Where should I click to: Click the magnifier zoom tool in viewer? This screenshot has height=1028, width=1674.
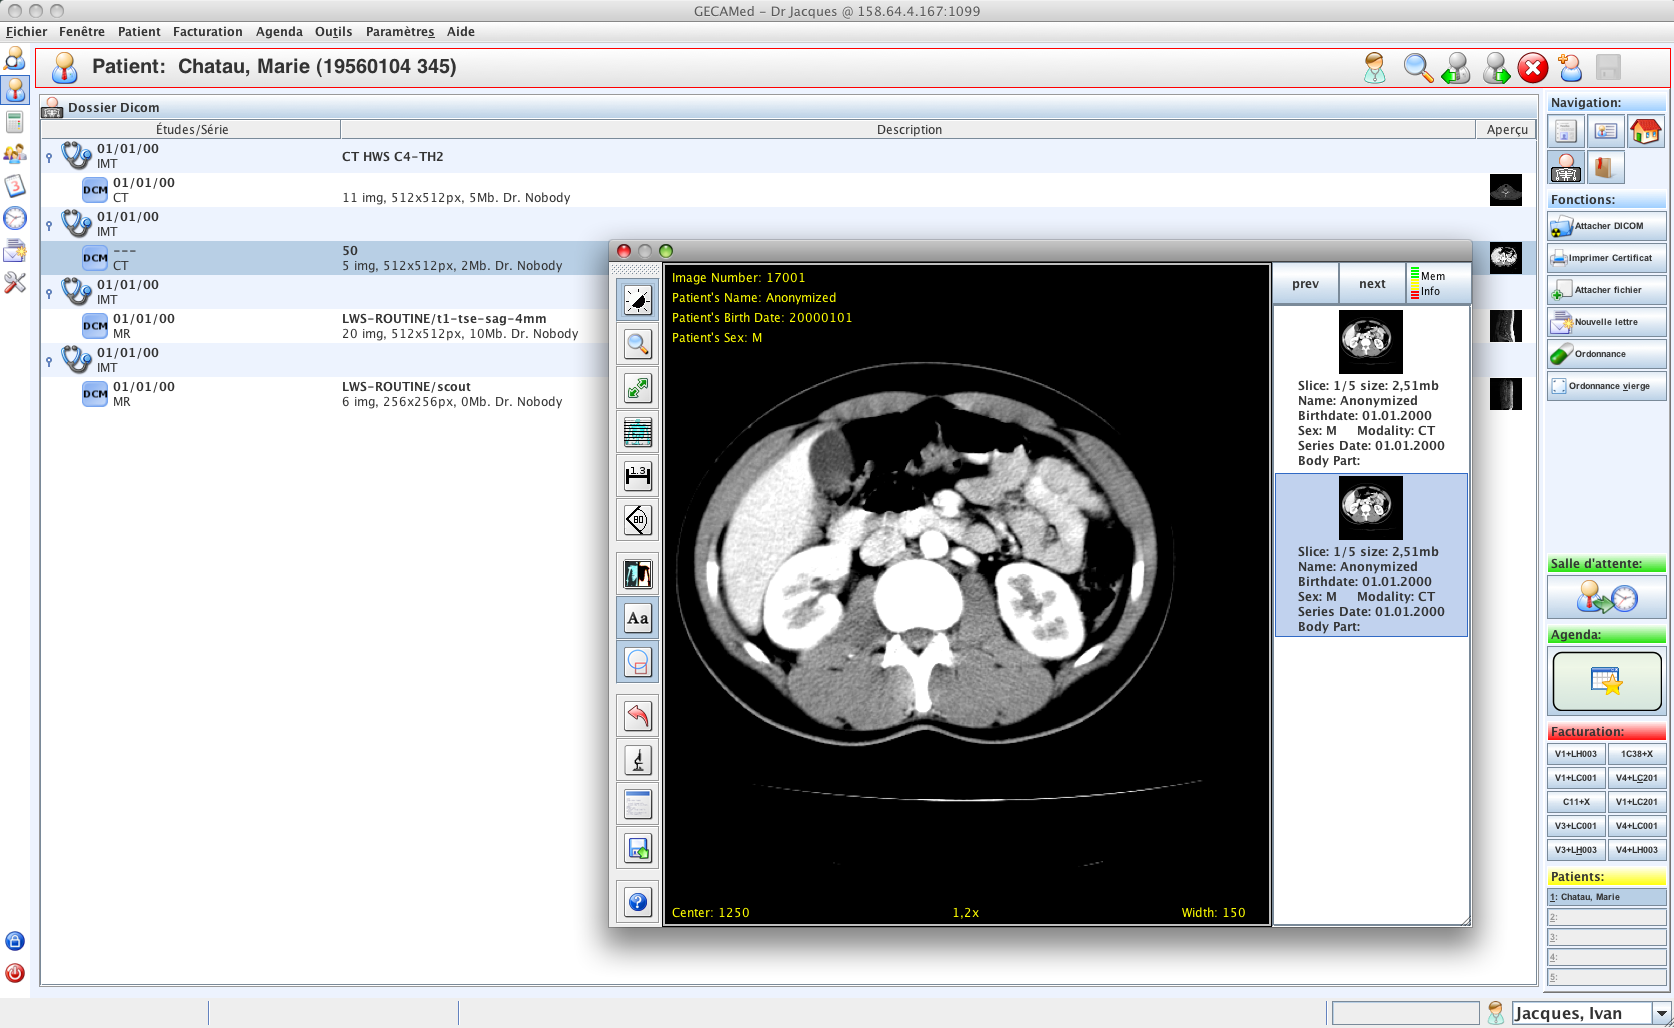coord(637,345)
